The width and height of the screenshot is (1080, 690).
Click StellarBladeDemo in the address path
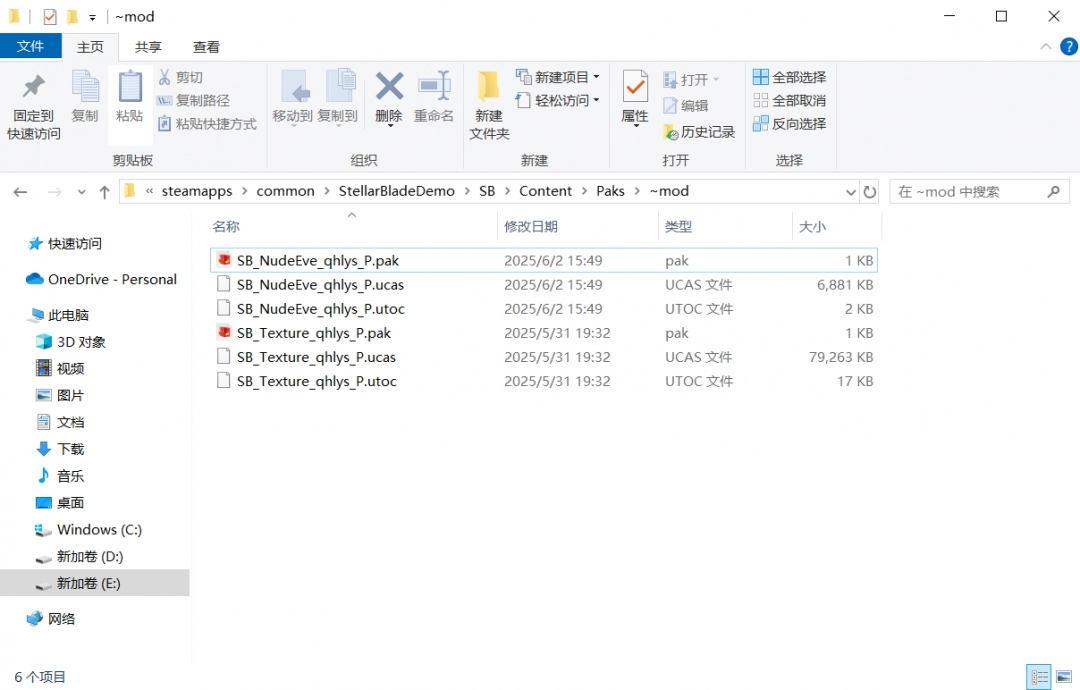397,191
